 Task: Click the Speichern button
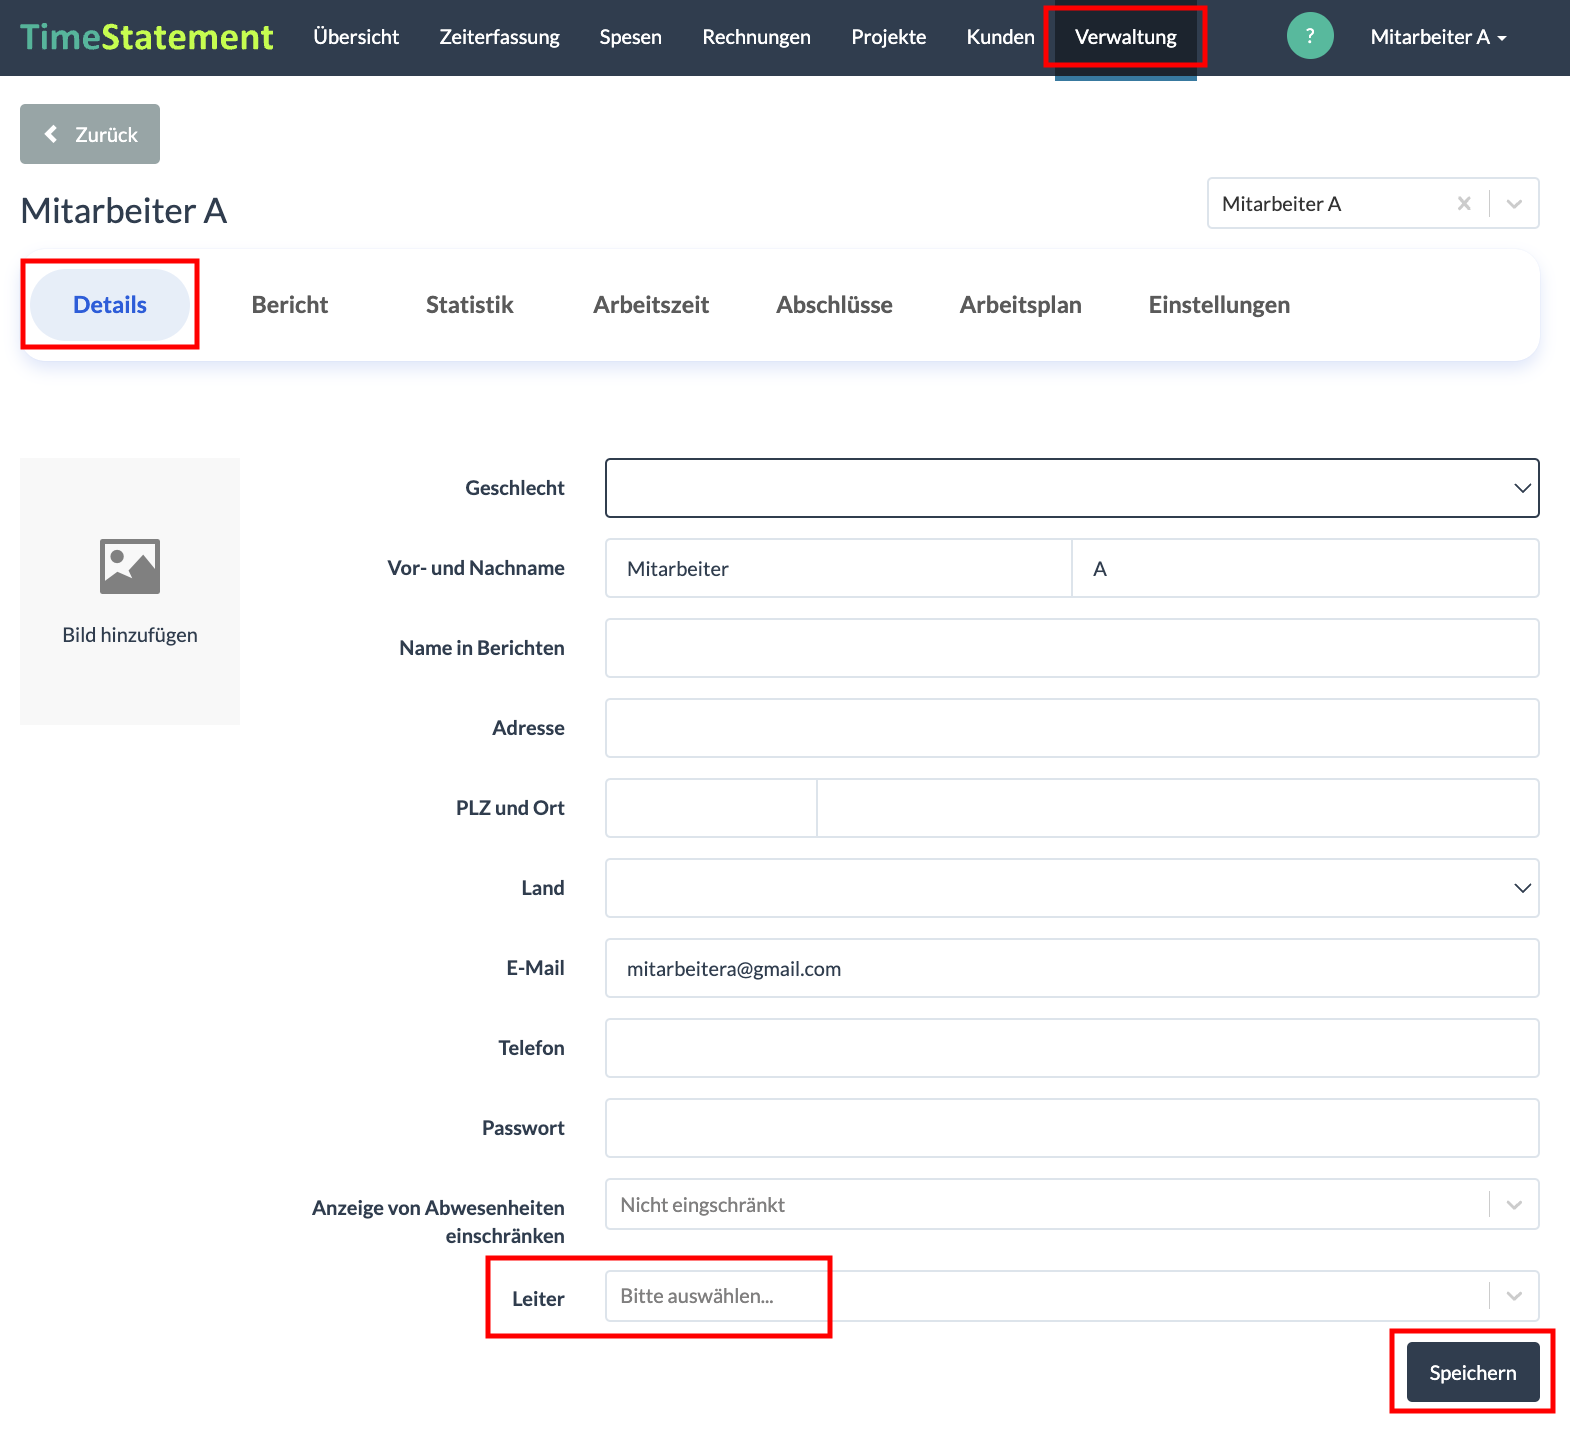pyautogui.click(x=1473, y=1372)
